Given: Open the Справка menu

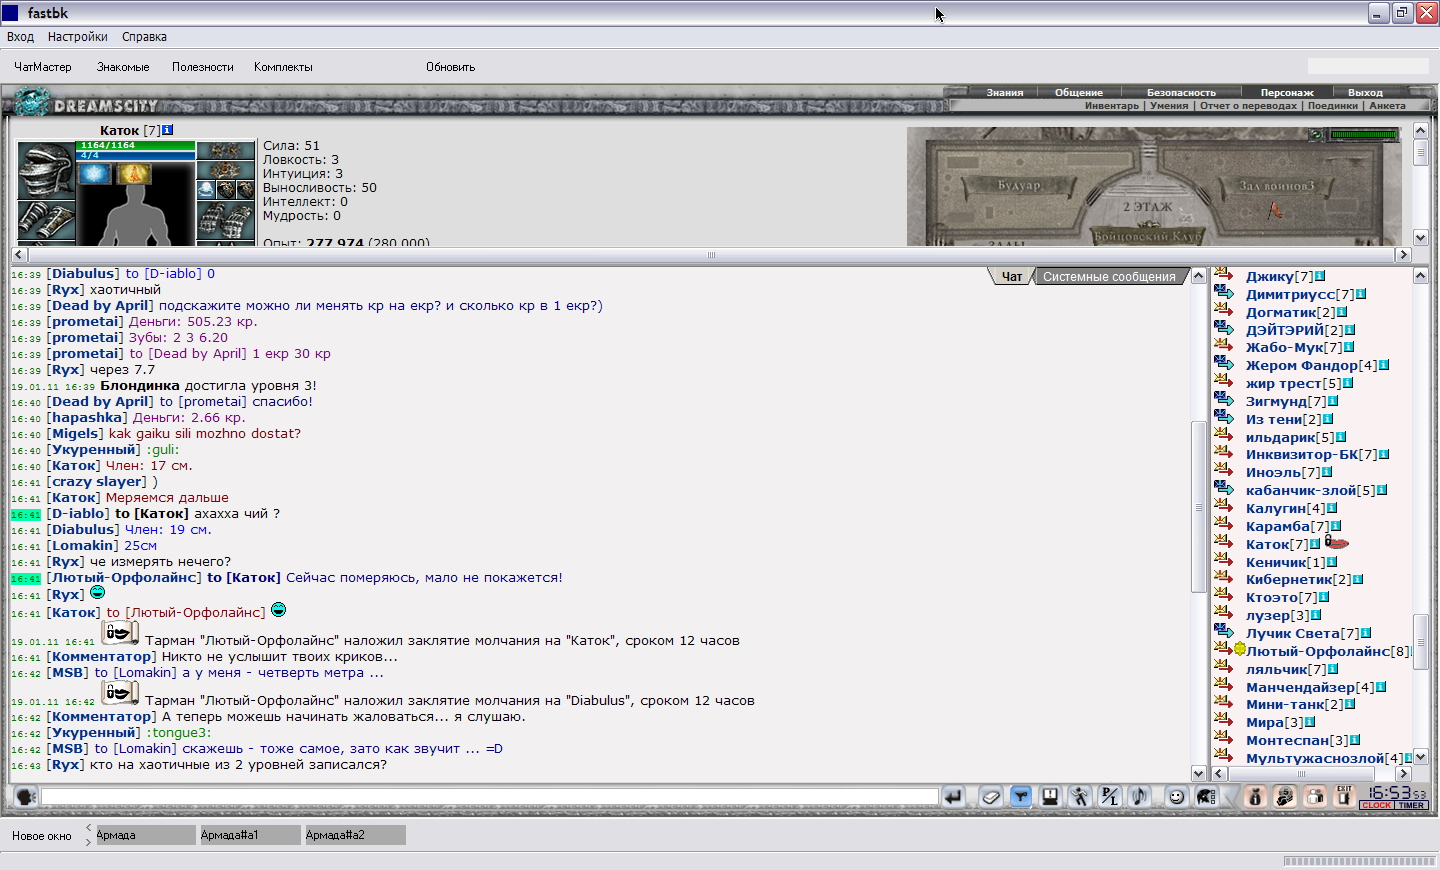Looking at the screenshot, I should [144, 37].
